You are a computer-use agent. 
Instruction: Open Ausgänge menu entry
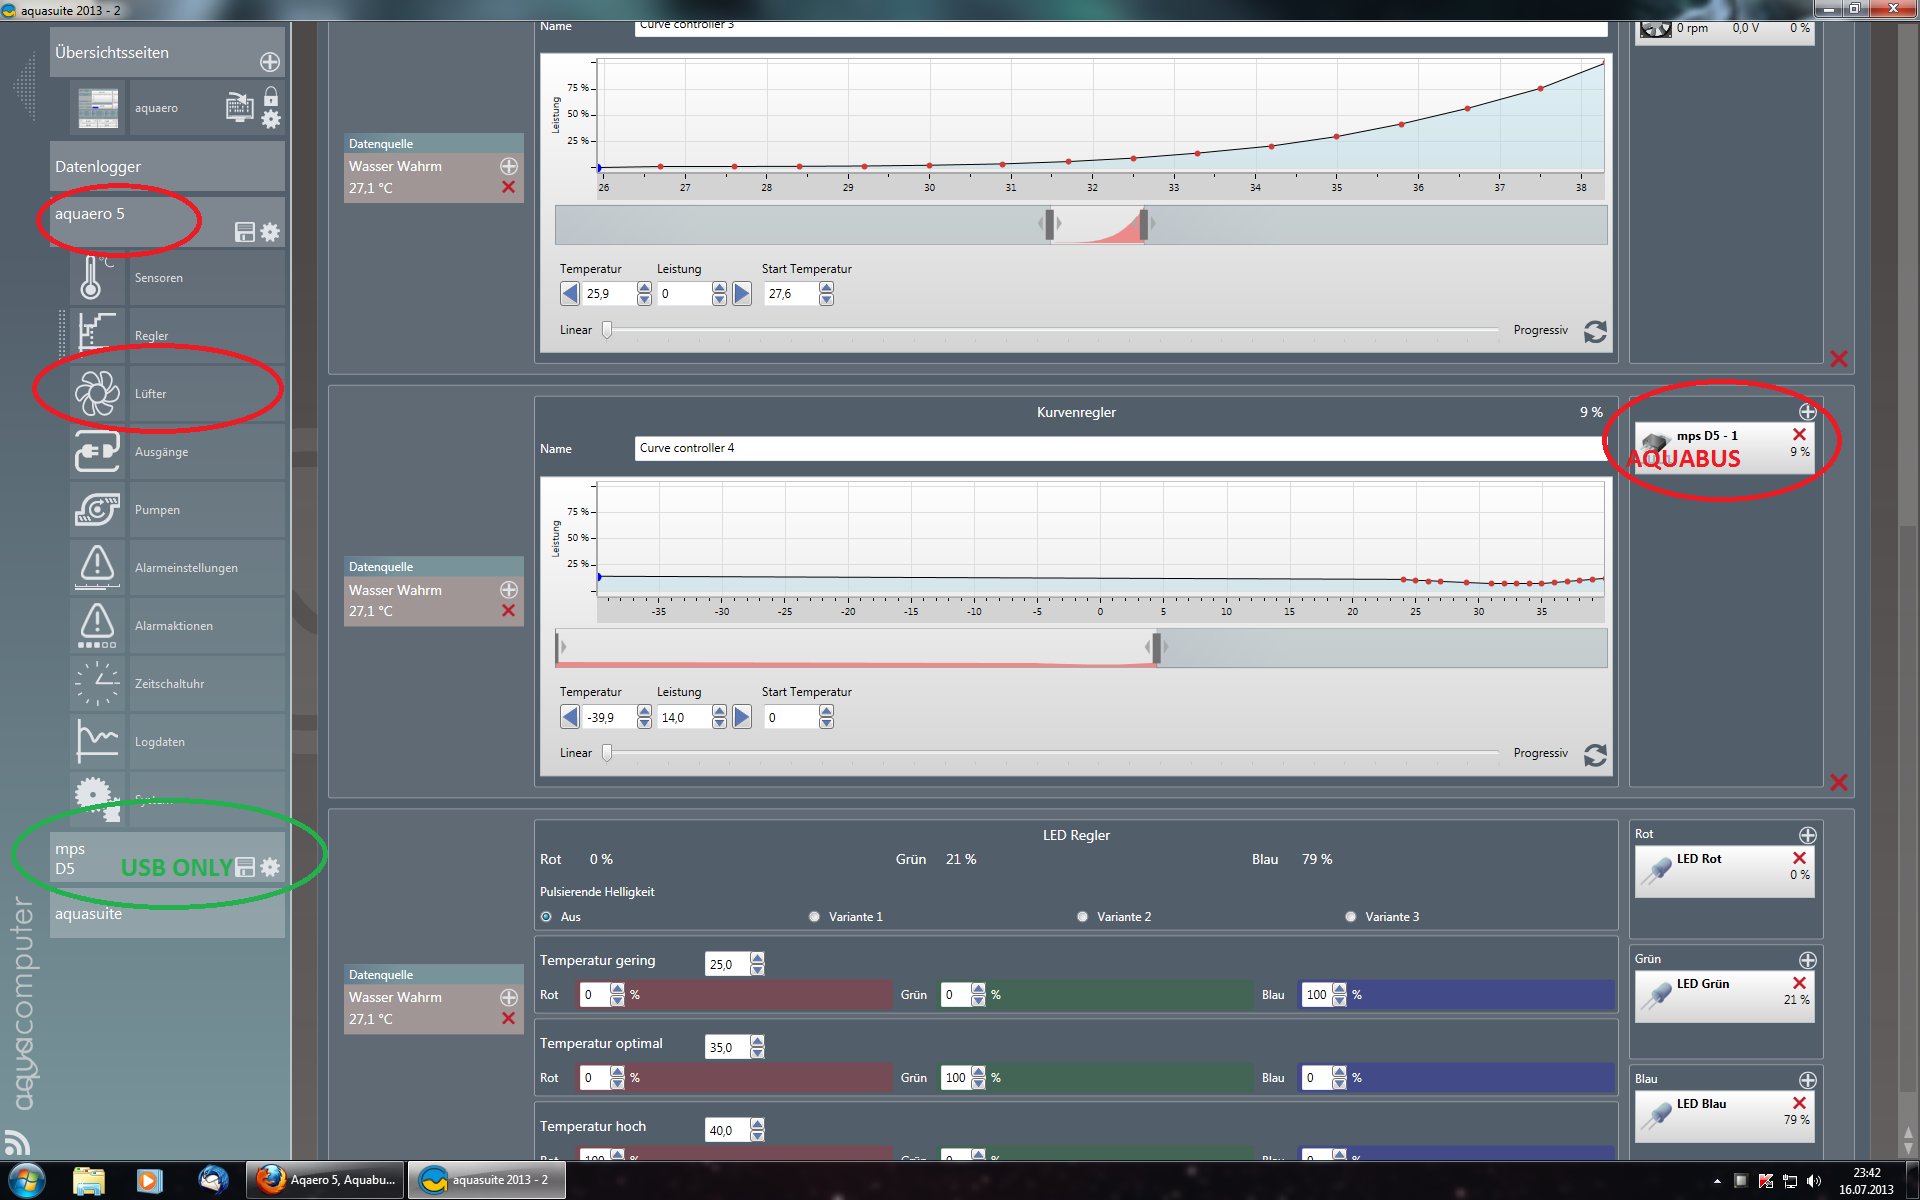(x=161, y=452)
